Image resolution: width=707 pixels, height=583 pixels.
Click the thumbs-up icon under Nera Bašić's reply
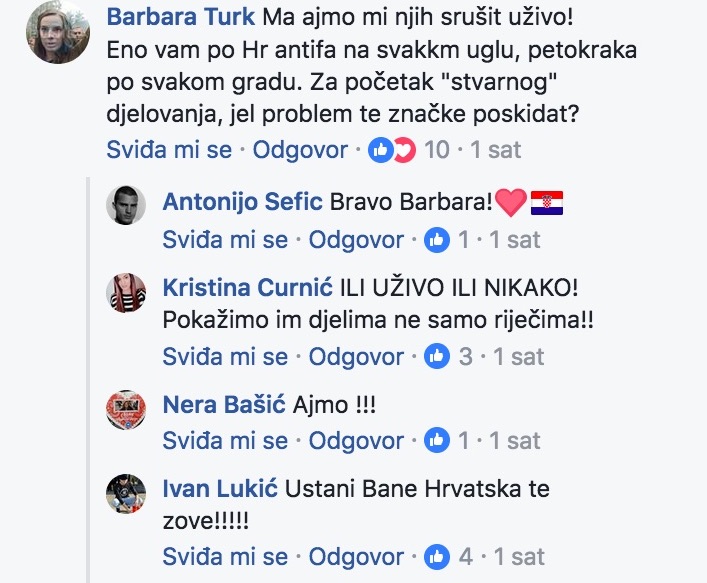point(437,441)
